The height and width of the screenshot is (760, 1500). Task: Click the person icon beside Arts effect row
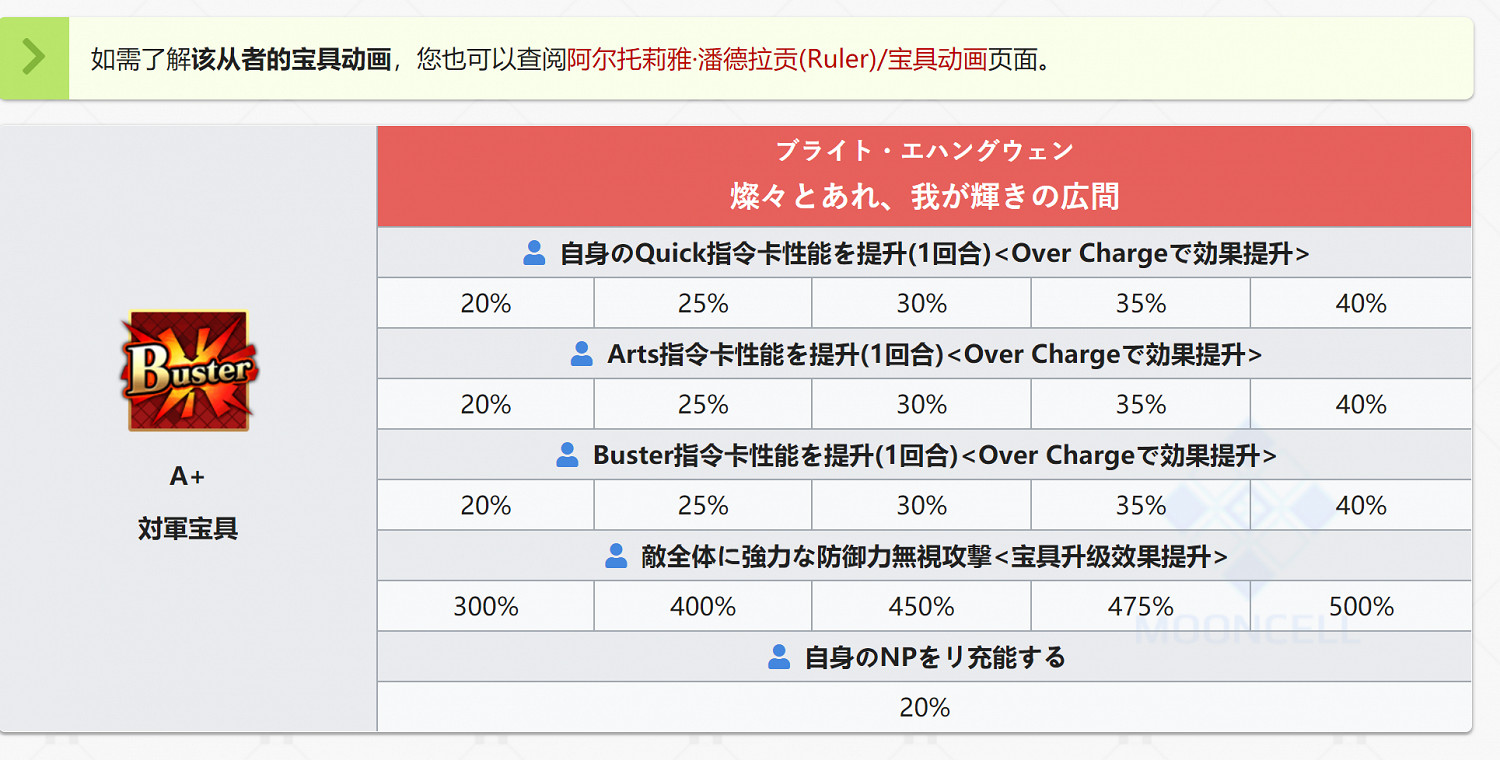tap(580, 353)
